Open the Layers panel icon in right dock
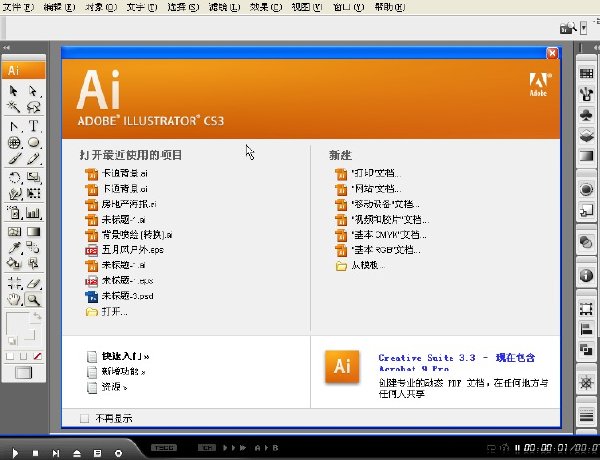This screenshot has height=460, width=600. tap(586, 135)
